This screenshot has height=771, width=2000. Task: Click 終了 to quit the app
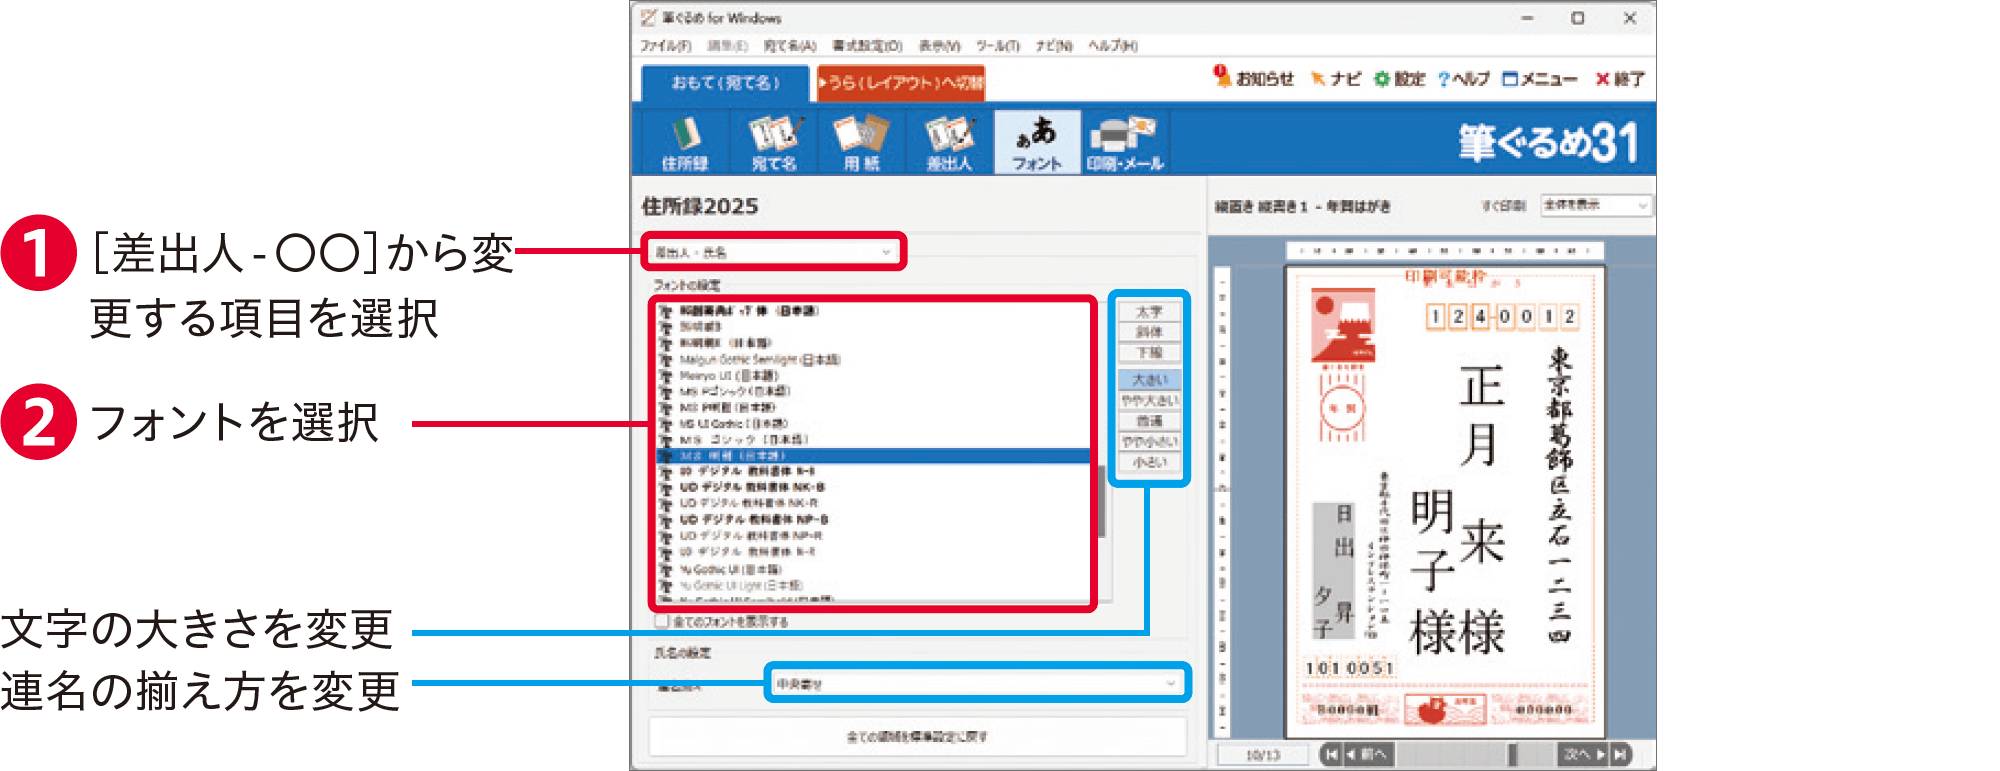click(x=1620, y=78)
